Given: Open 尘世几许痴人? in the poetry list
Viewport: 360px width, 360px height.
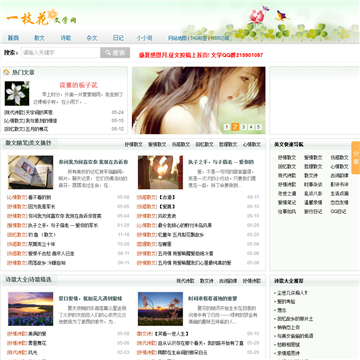Looking at the screenshot, I should pyautogui.click(x=292, y=293).
